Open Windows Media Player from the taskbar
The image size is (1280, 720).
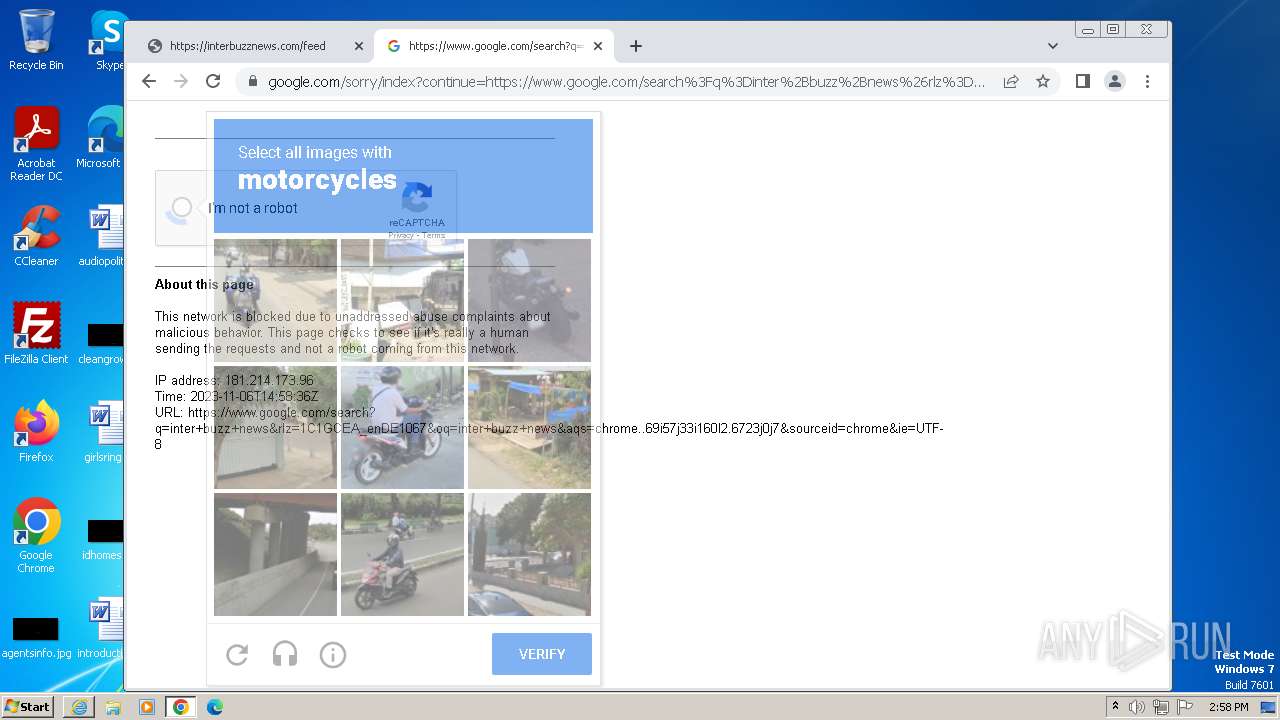146,707
